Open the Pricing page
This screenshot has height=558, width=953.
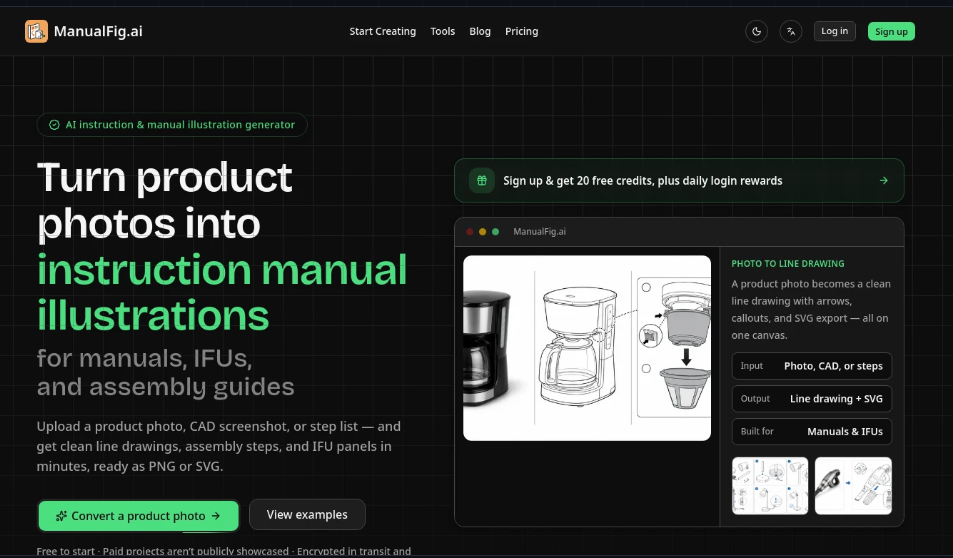coord(521,31)
